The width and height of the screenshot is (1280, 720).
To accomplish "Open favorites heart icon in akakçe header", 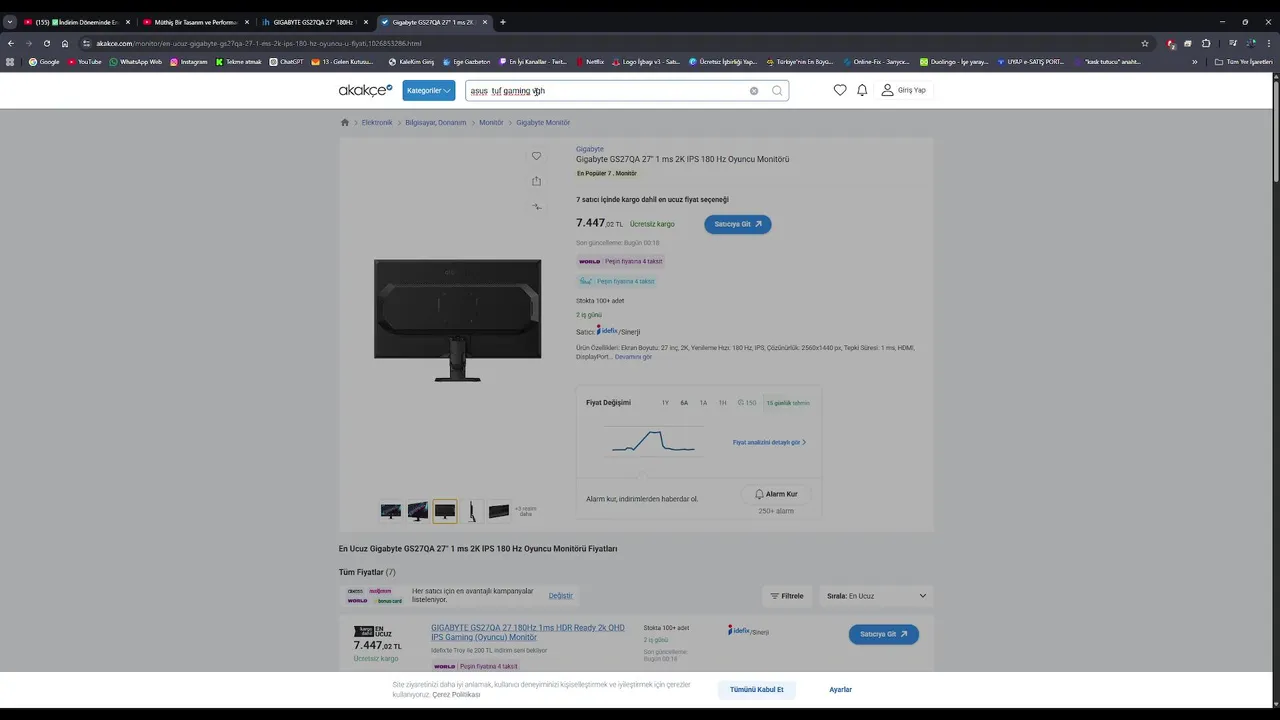I will (840, 90).
